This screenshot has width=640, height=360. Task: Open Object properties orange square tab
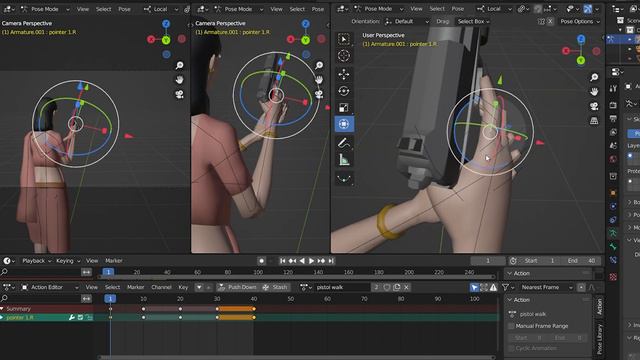[x=613, y=192]
